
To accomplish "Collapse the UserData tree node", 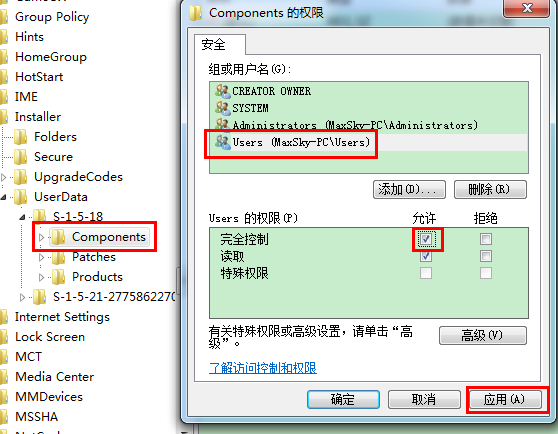I will tap(4, 197).
